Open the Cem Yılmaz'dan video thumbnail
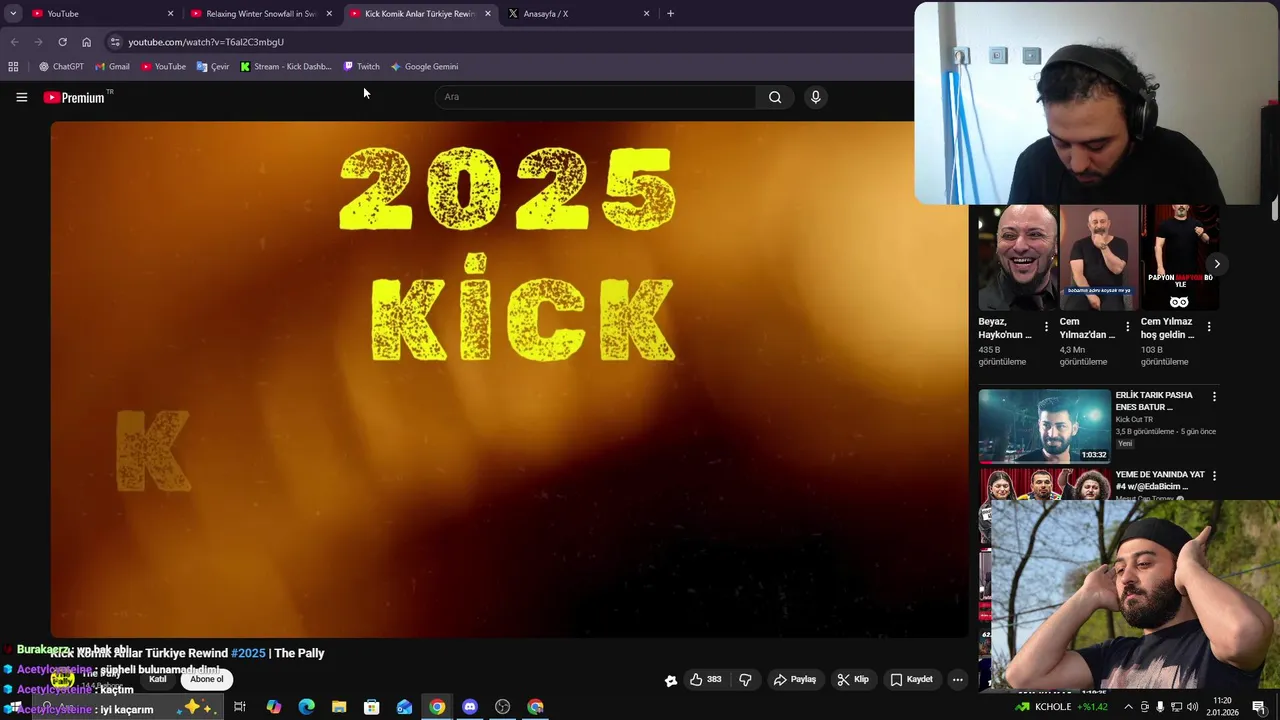 click(1098, 258)
